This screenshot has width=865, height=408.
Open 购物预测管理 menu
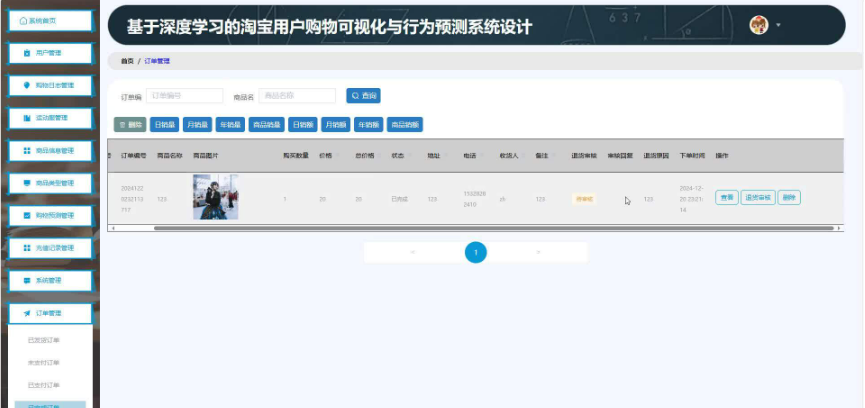tap(50, 216)
